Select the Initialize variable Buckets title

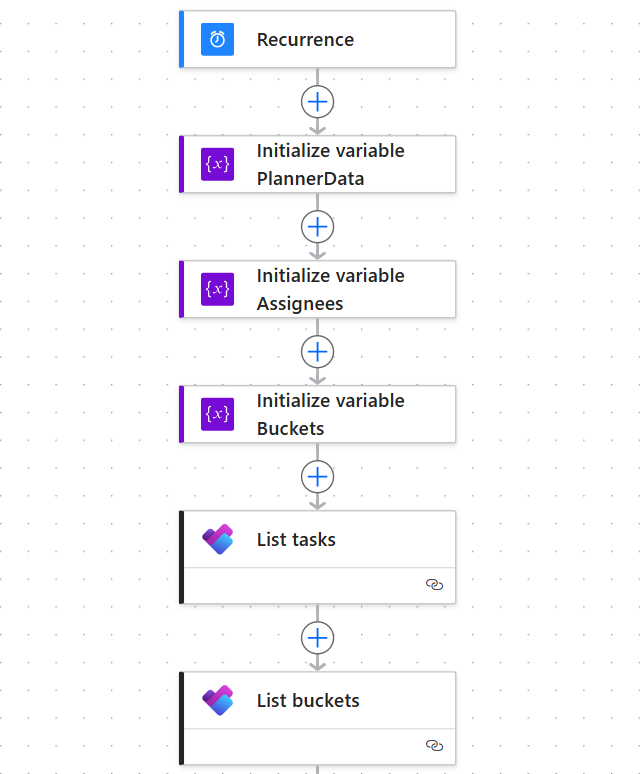point(330,414)
